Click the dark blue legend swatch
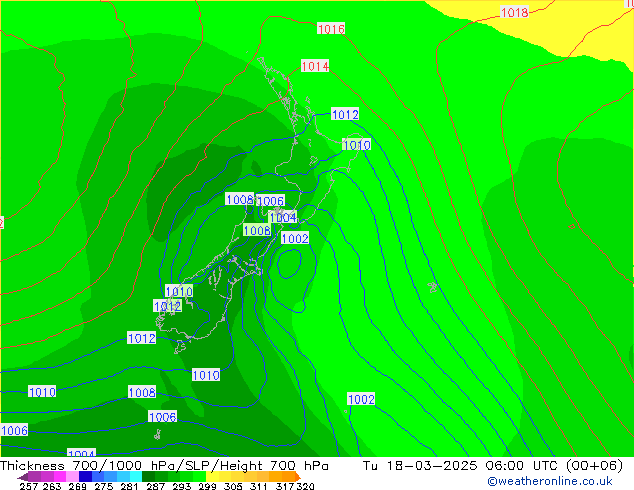 pos(85,477)
